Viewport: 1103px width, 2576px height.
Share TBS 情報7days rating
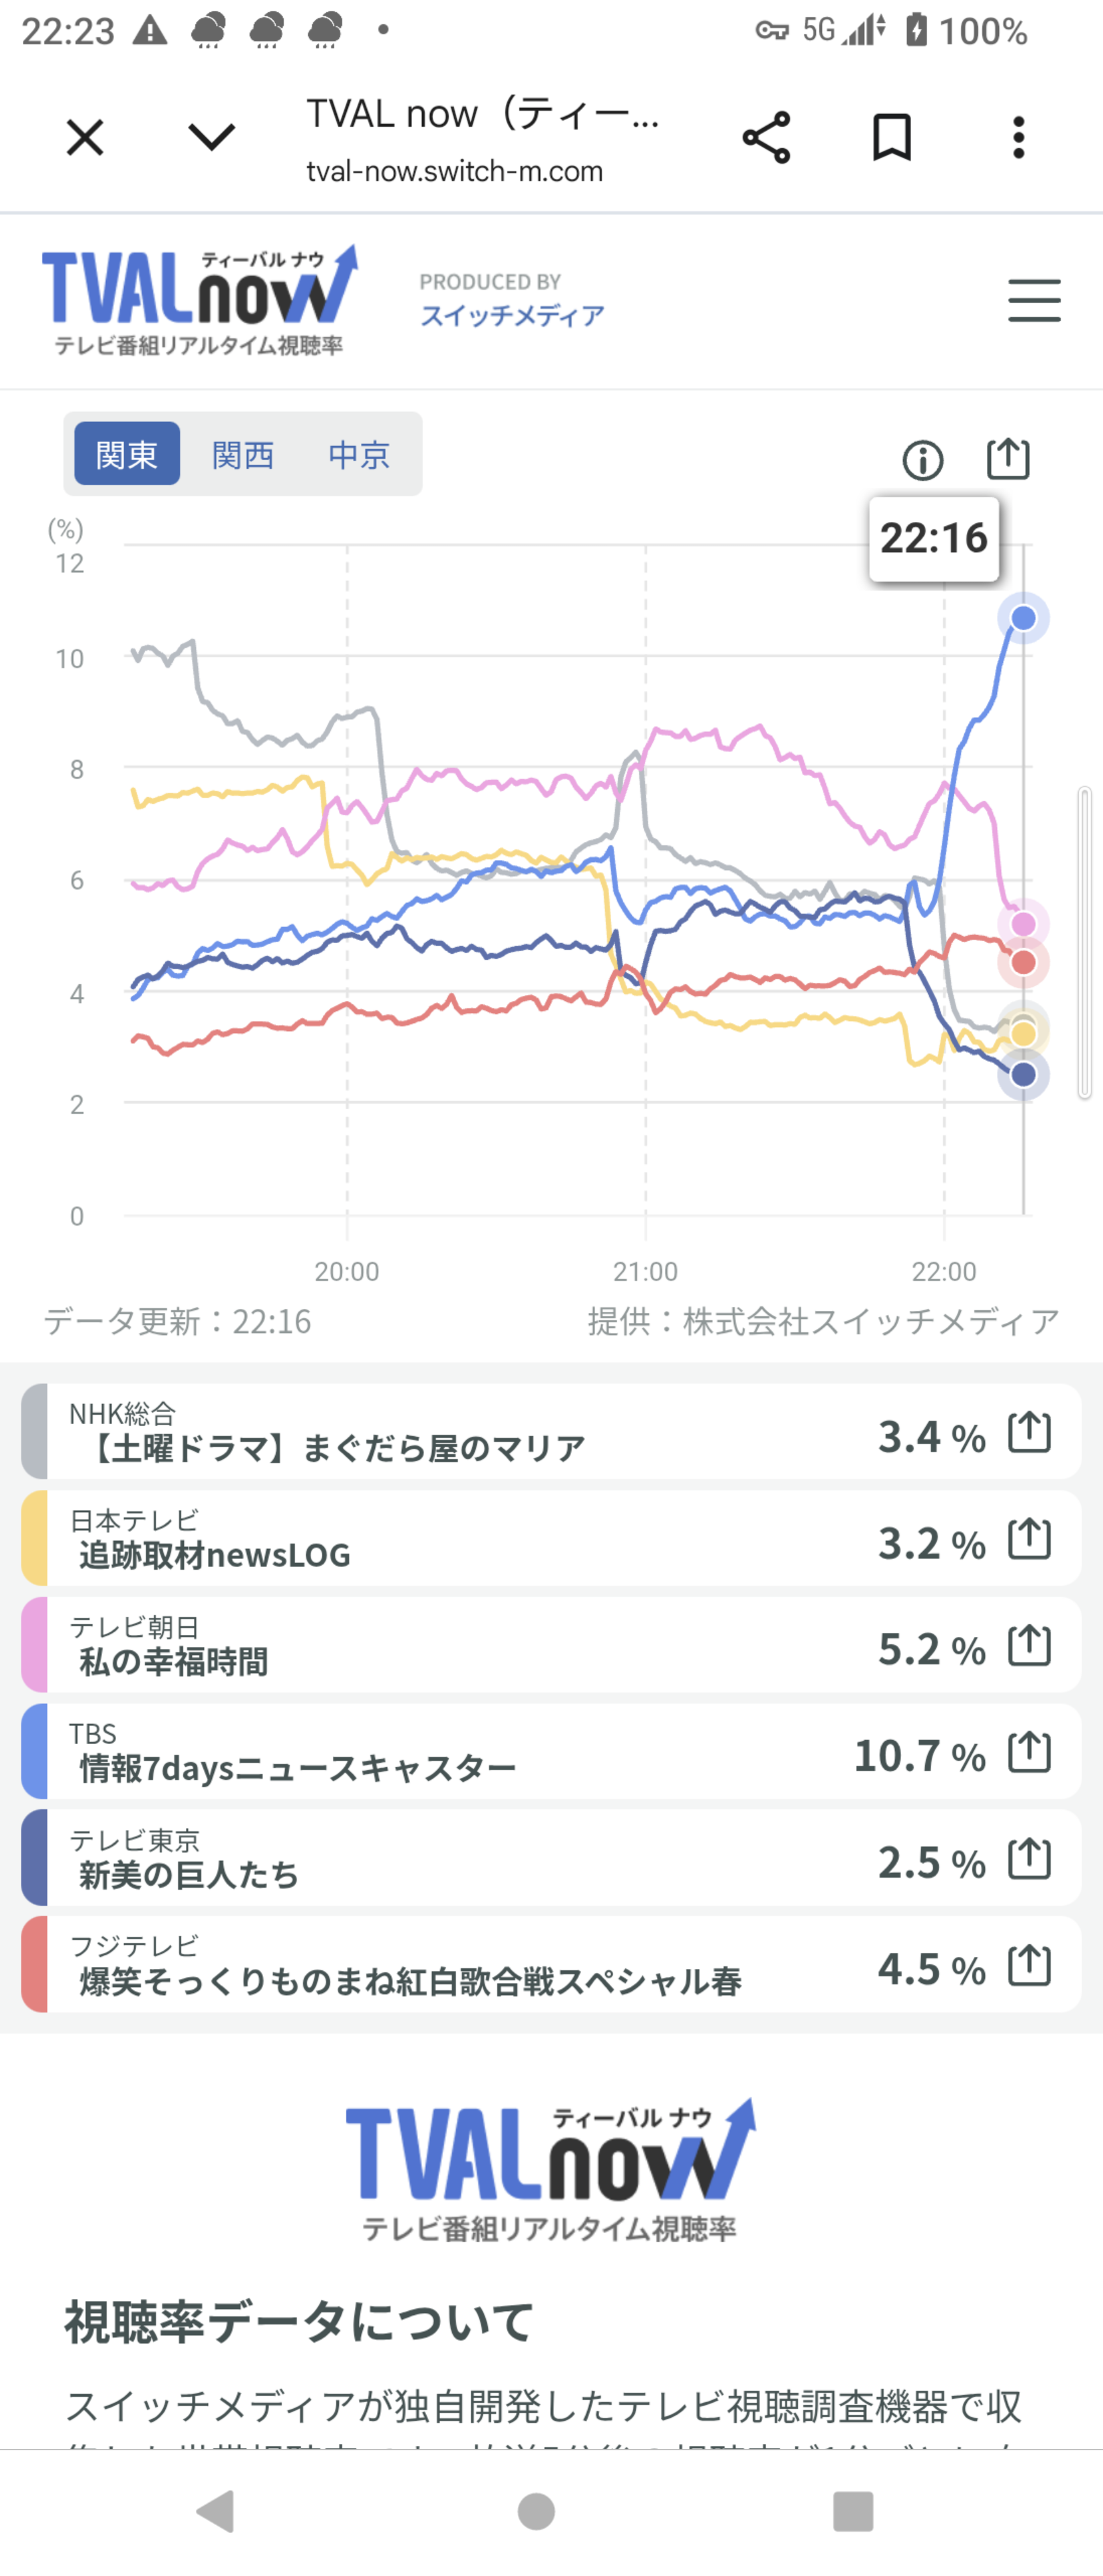tap(1029, 1752)
